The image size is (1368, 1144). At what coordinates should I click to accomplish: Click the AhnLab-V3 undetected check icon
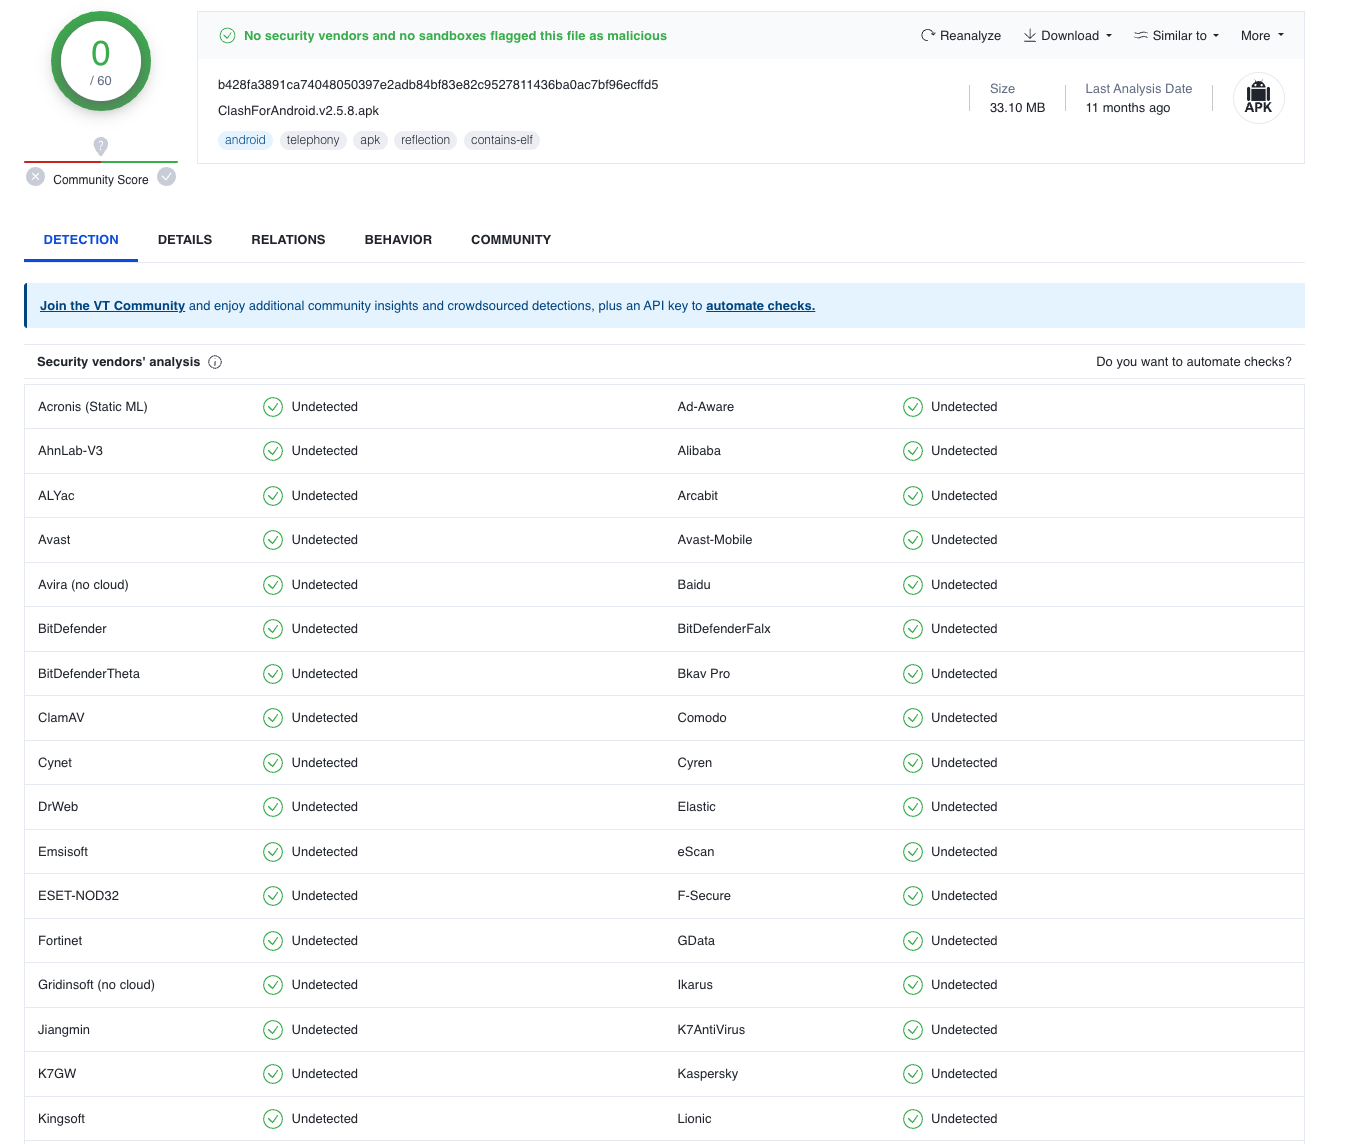pyautogui.click(x=273, y=451)
